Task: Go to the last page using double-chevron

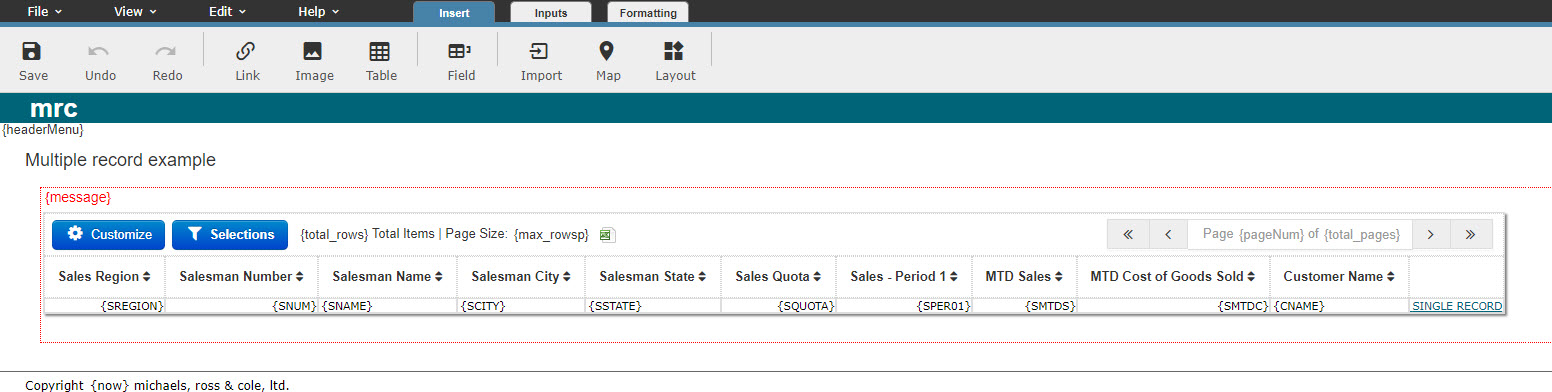Action: pyautogui.click(x=1470, y=234)
